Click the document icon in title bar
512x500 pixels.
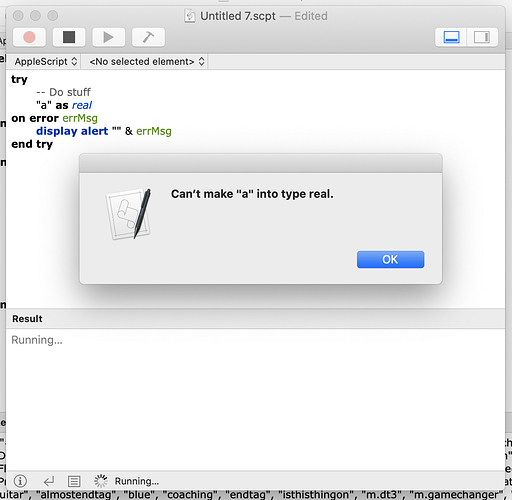[x=190, y=16]
